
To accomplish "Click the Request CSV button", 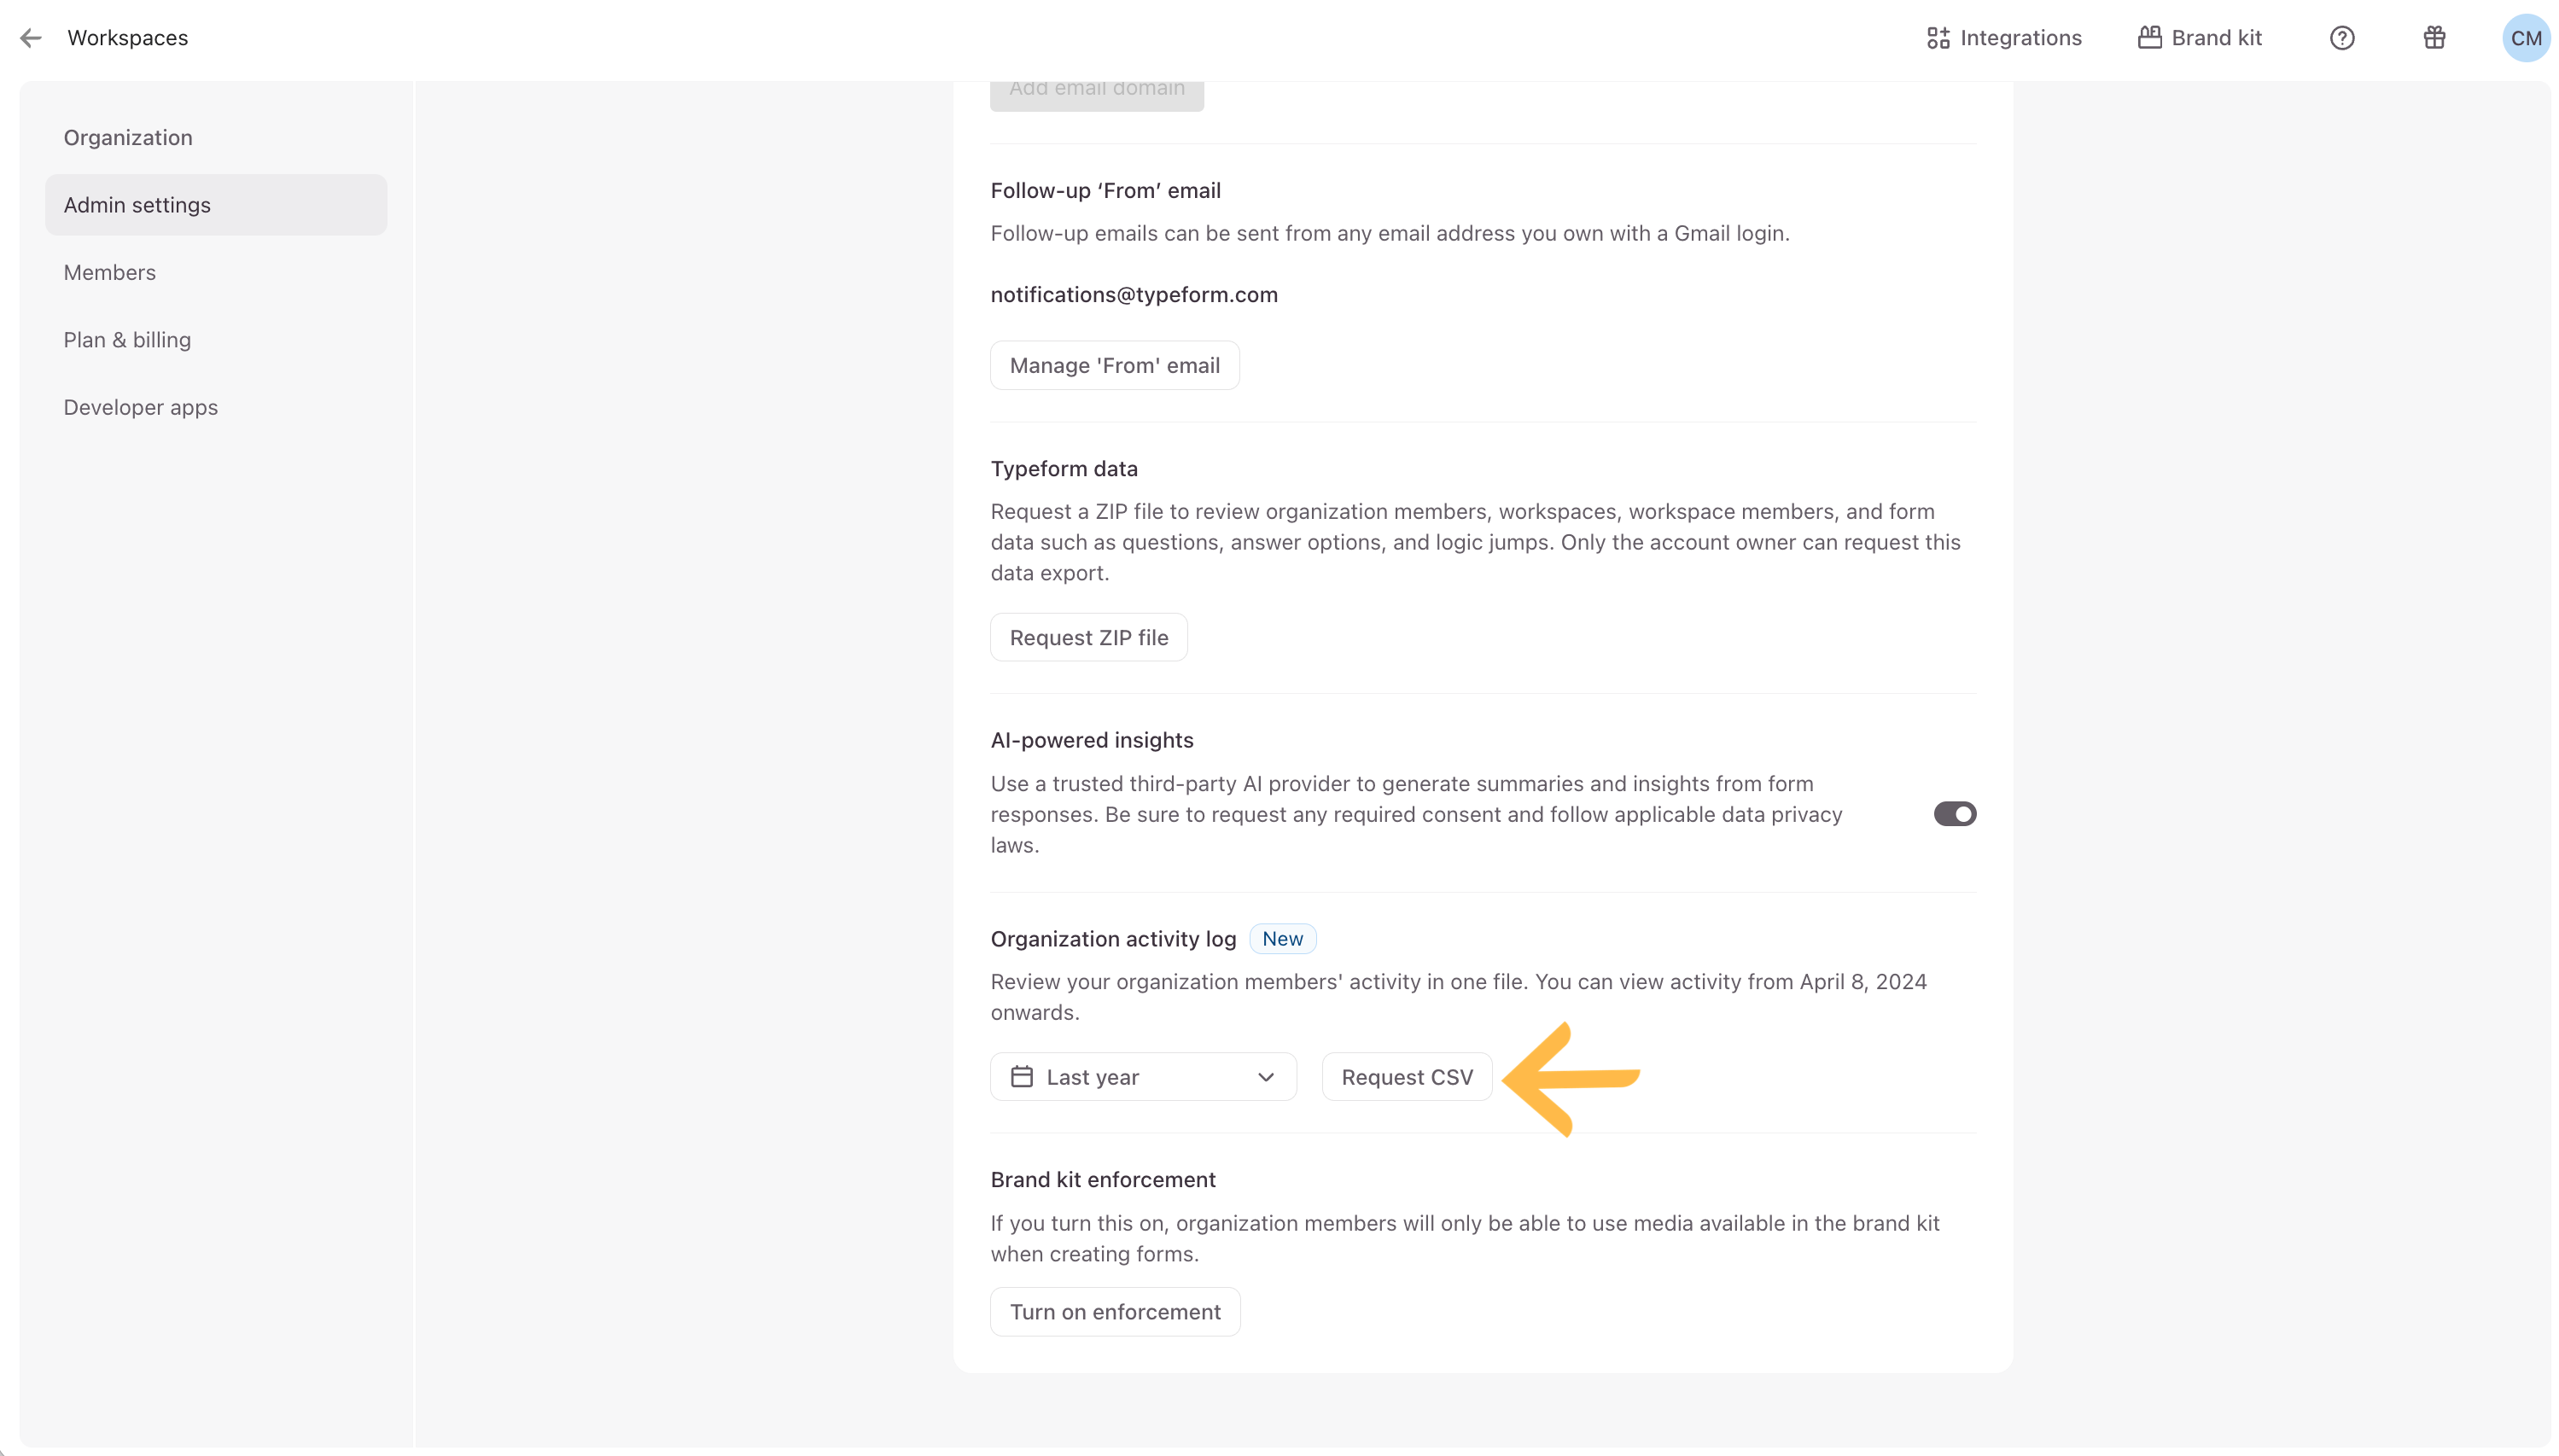I will [x=1406, y=1077].
